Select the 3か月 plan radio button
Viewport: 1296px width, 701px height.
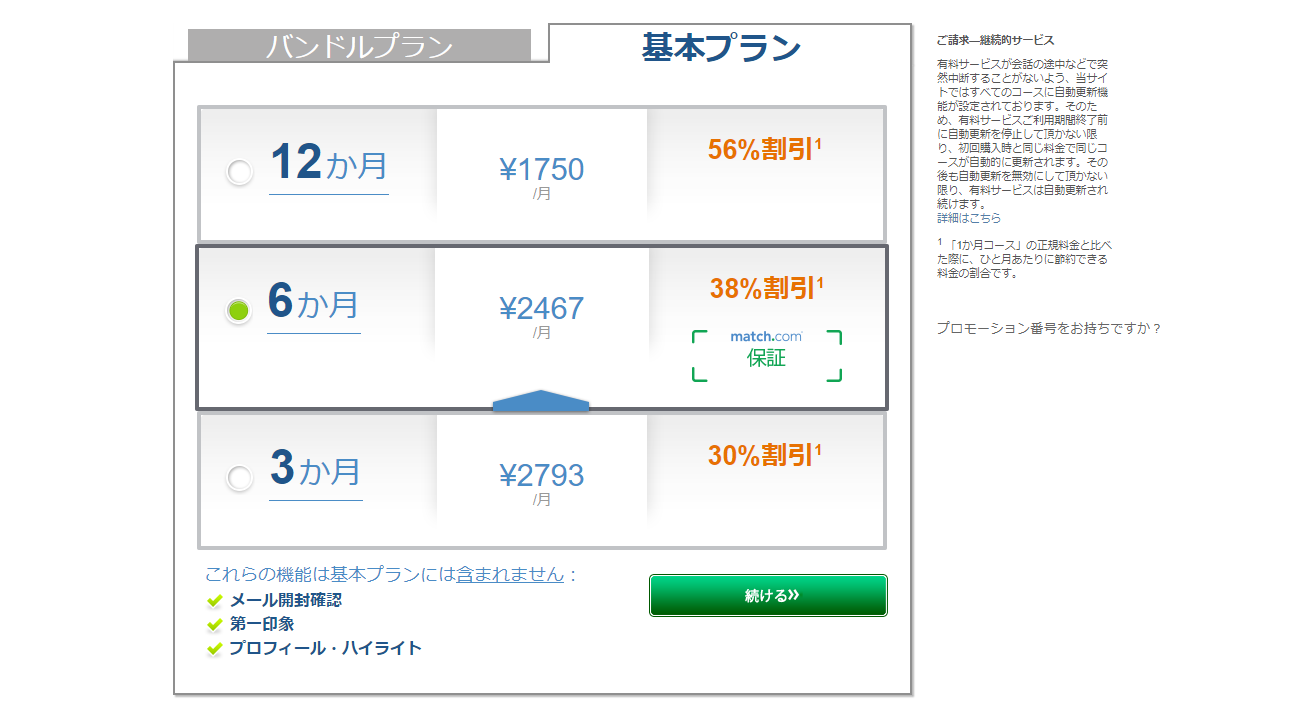(x=239, y=478)
